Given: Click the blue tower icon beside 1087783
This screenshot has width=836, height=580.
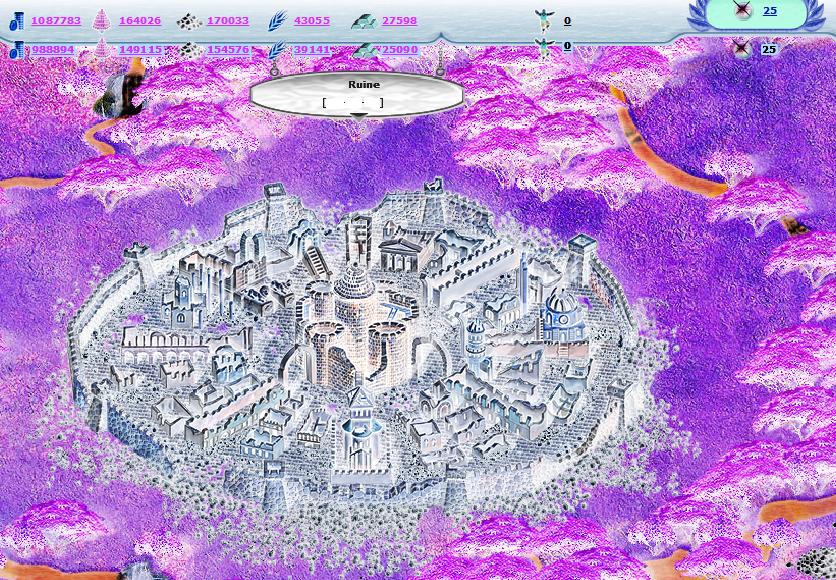Looking at the screenshot, I should tap(16, 21).
